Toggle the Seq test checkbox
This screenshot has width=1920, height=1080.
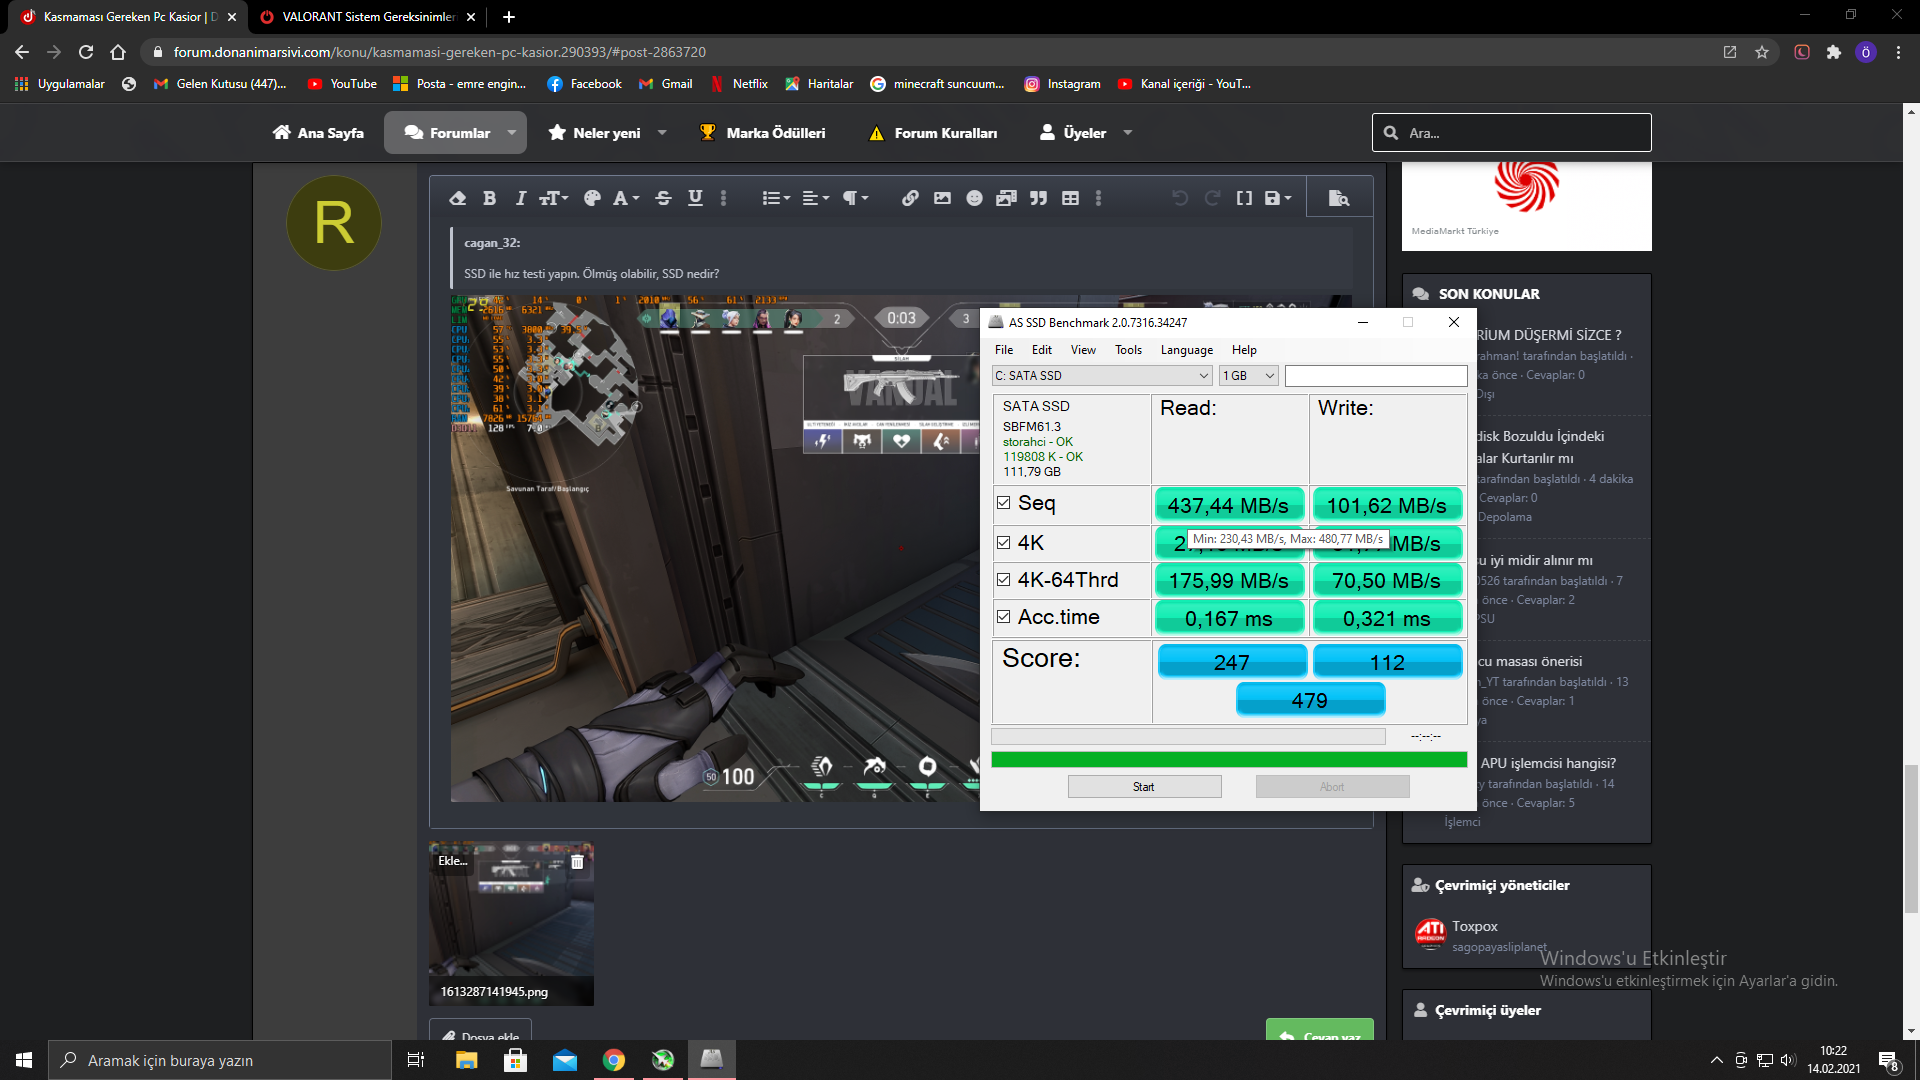[1003, 503]
